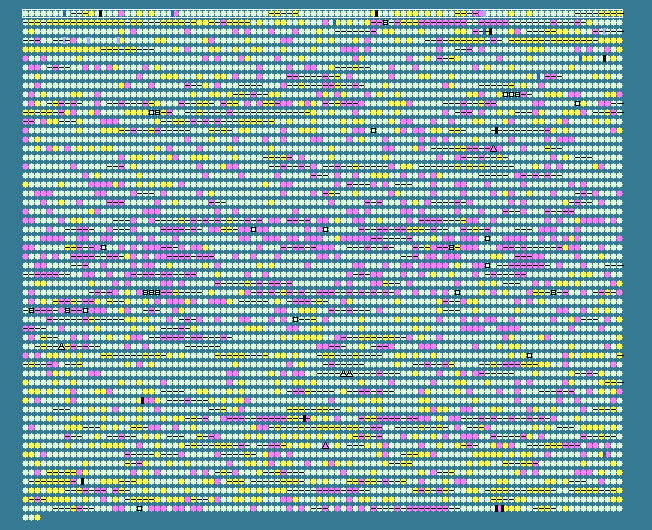Click the lone triangle marker near bottom center

[x=325, y=445]
